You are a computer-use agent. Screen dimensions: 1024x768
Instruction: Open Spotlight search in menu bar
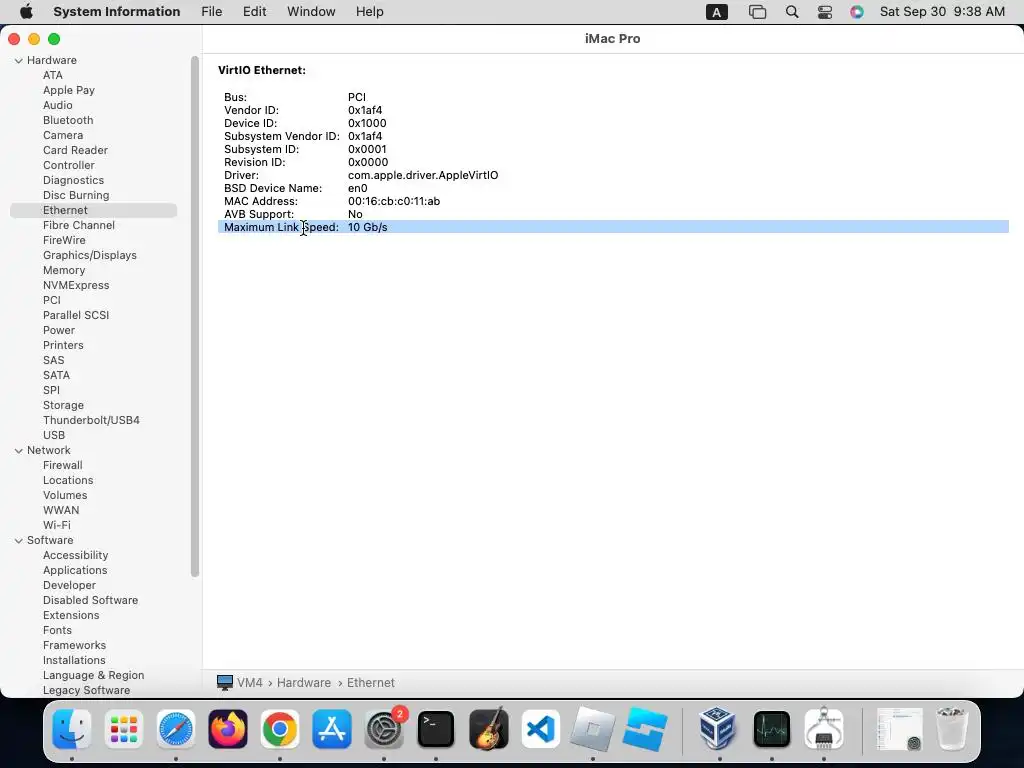point(792,12)
